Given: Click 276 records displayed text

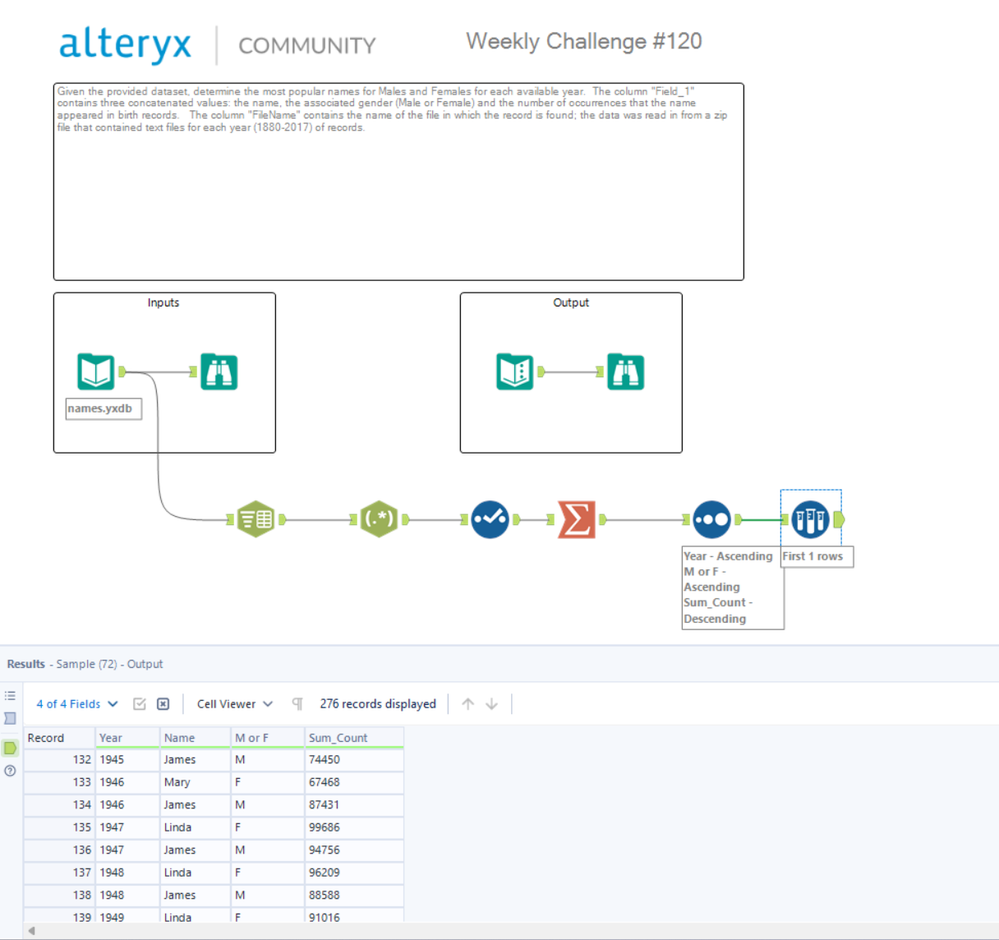Looking at the screenshot, I should pyautogui.click(x=378, y=704).
